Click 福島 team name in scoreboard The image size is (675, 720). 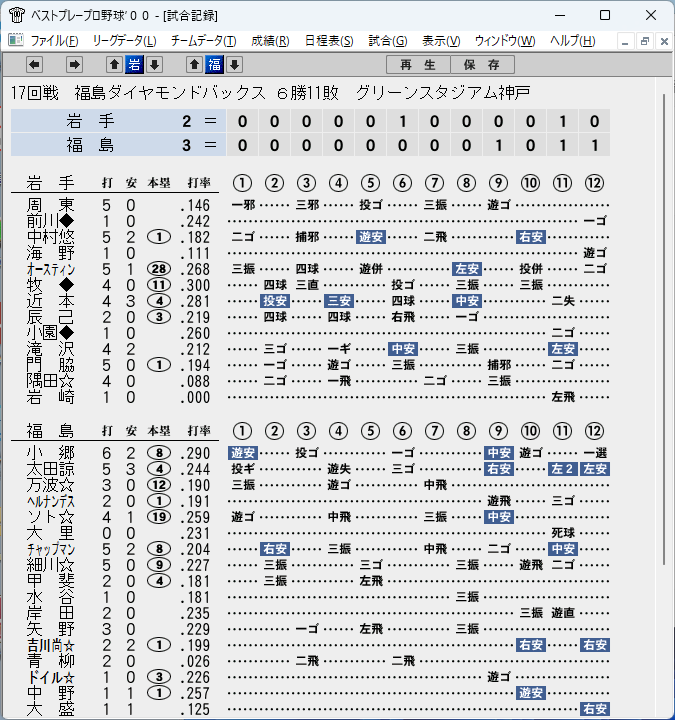pos(90,145)
